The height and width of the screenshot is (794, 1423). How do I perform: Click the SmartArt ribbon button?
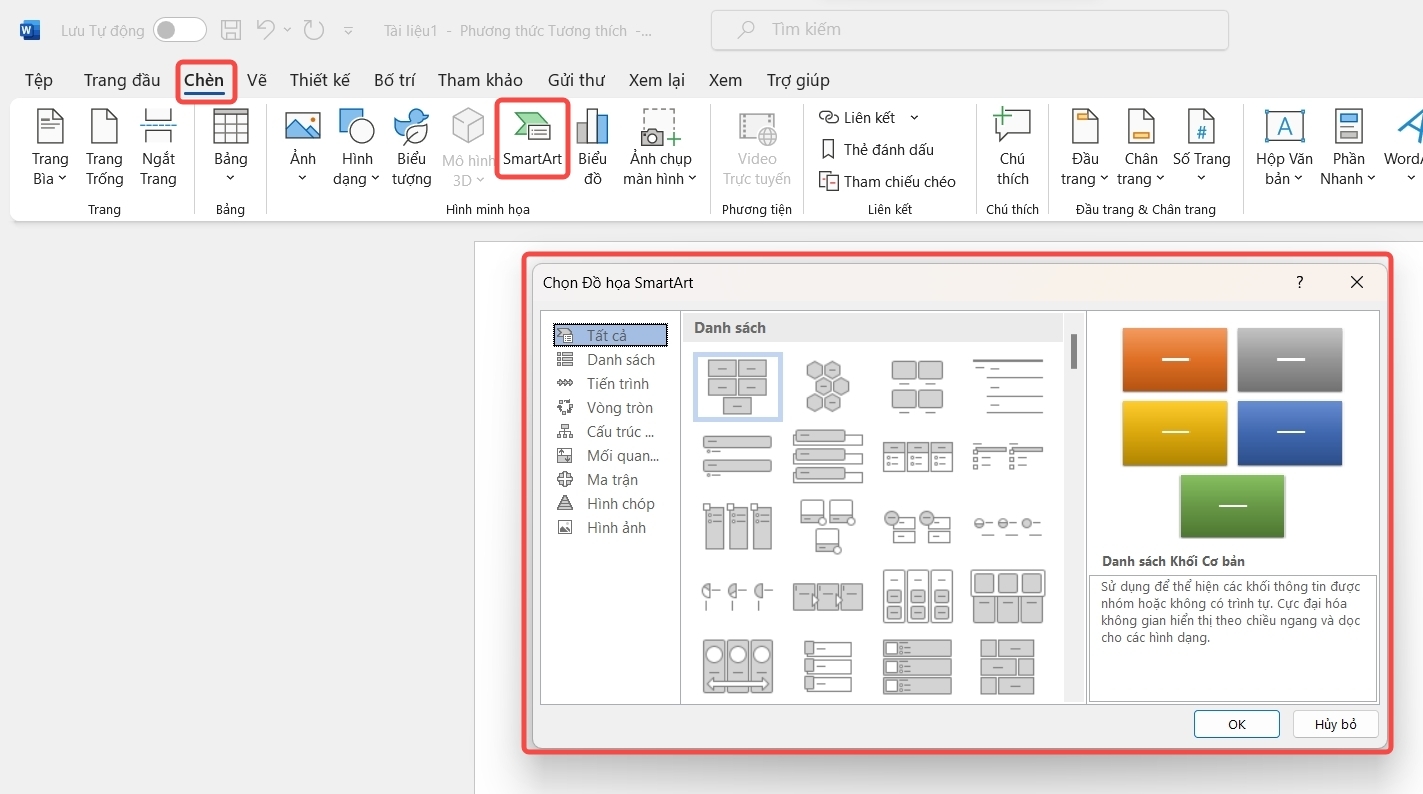532,139
